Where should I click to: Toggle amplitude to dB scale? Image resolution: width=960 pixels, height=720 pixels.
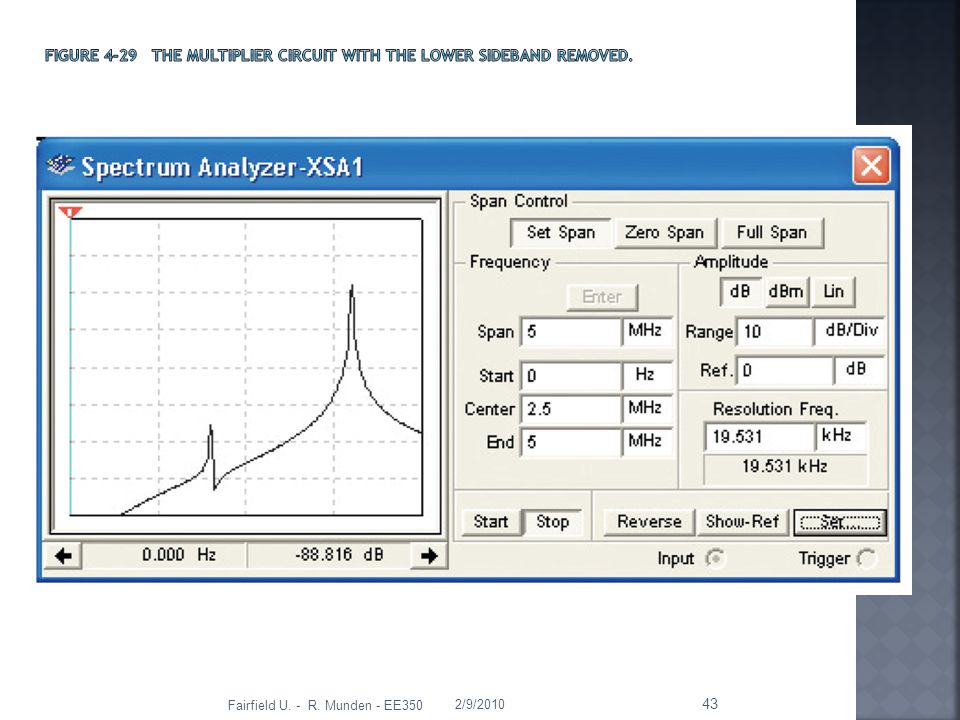tap(740, 291)
